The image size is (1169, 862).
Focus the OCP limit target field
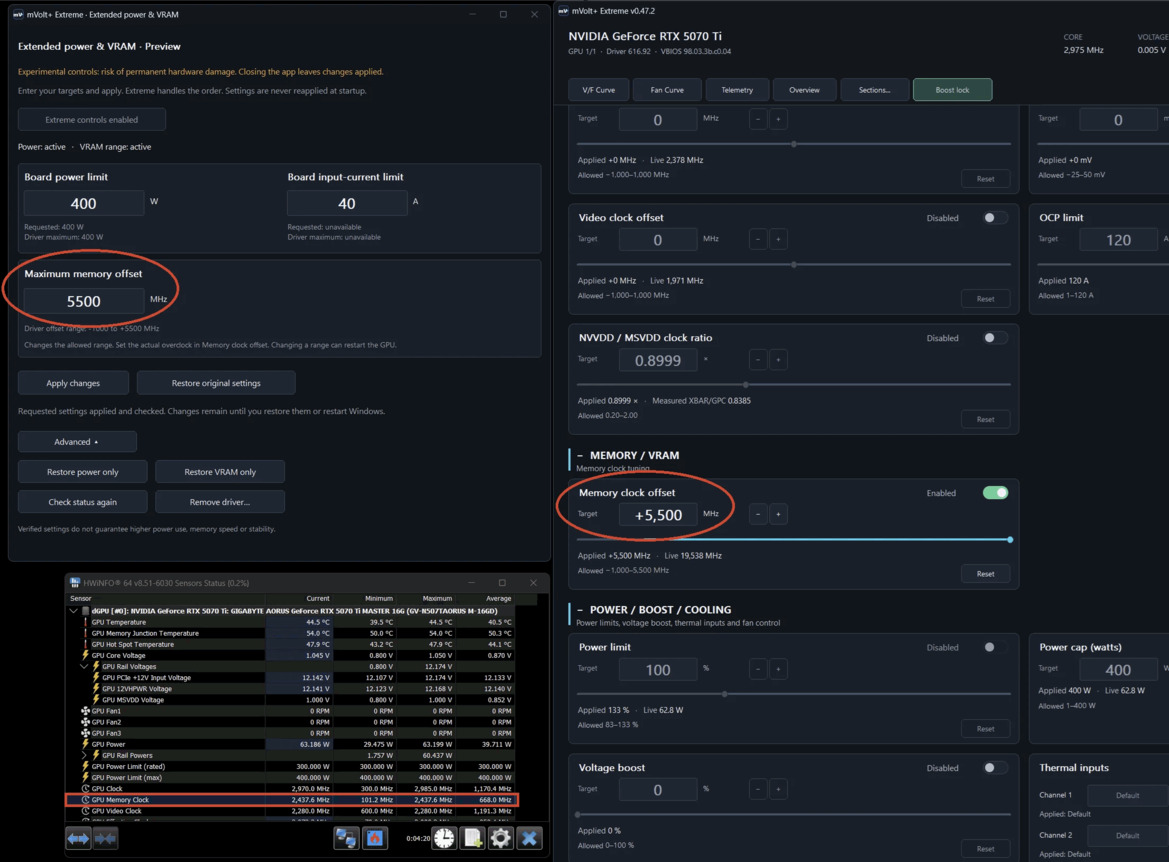coord(1118,239)
